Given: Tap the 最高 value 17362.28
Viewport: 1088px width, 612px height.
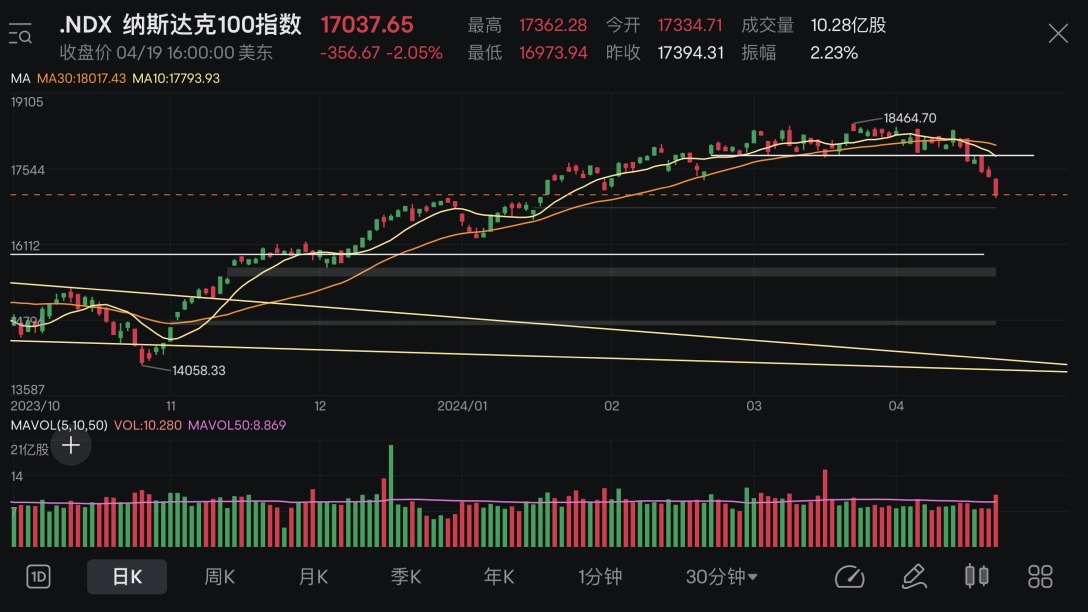Looking at the screenshot, I should click(553, 26).
